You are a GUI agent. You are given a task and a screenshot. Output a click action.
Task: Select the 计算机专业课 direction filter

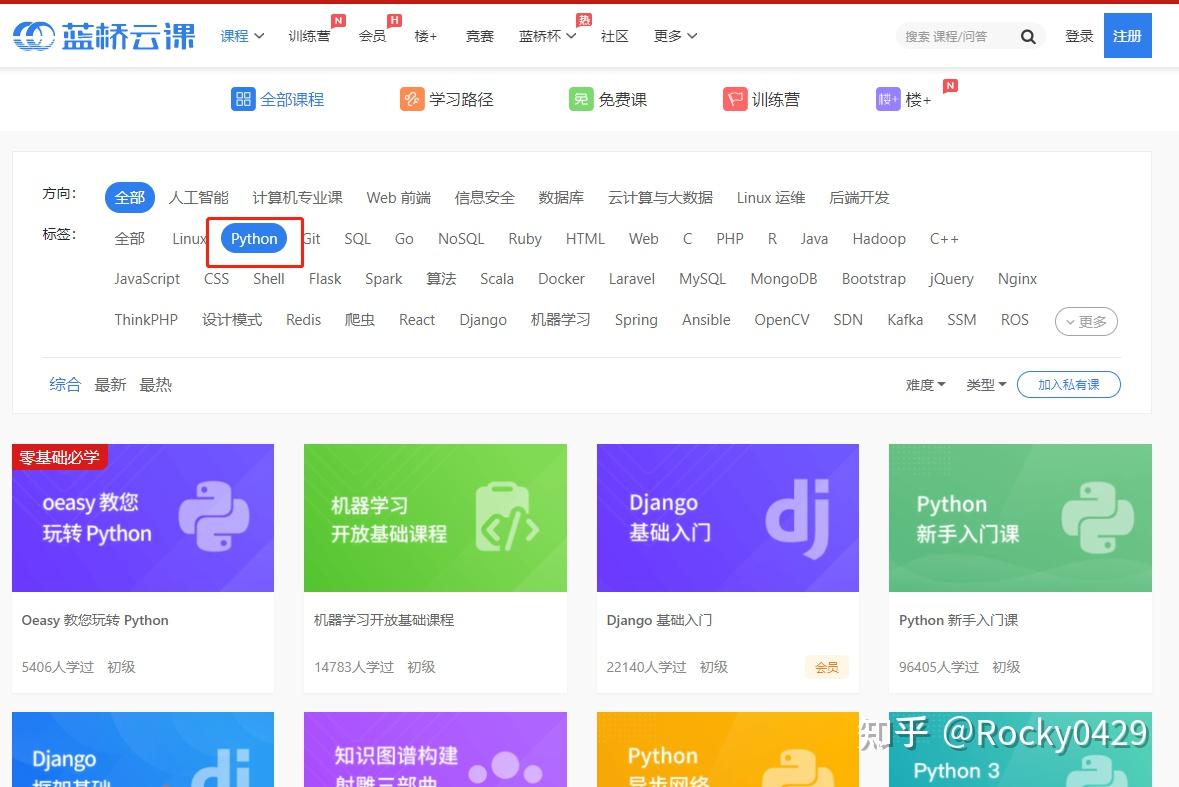click(297, 198)
